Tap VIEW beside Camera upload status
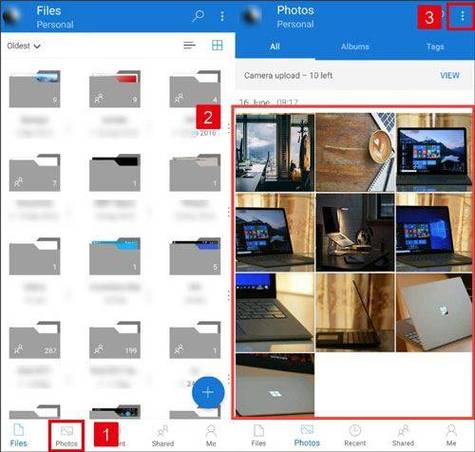Viewport: 475px width, 452px height. click(x=450, y=75)
